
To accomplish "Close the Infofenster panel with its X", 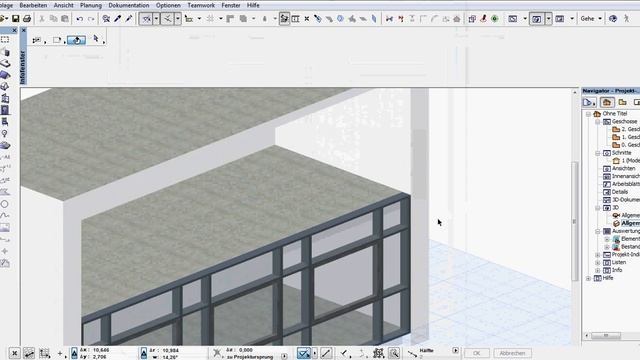I will (x=23, y=30).
